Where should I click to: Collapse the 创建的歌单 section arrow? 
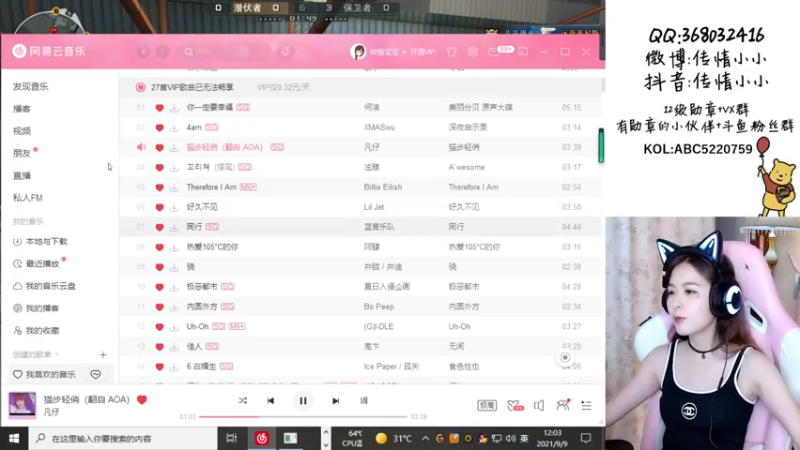(57, 354)
